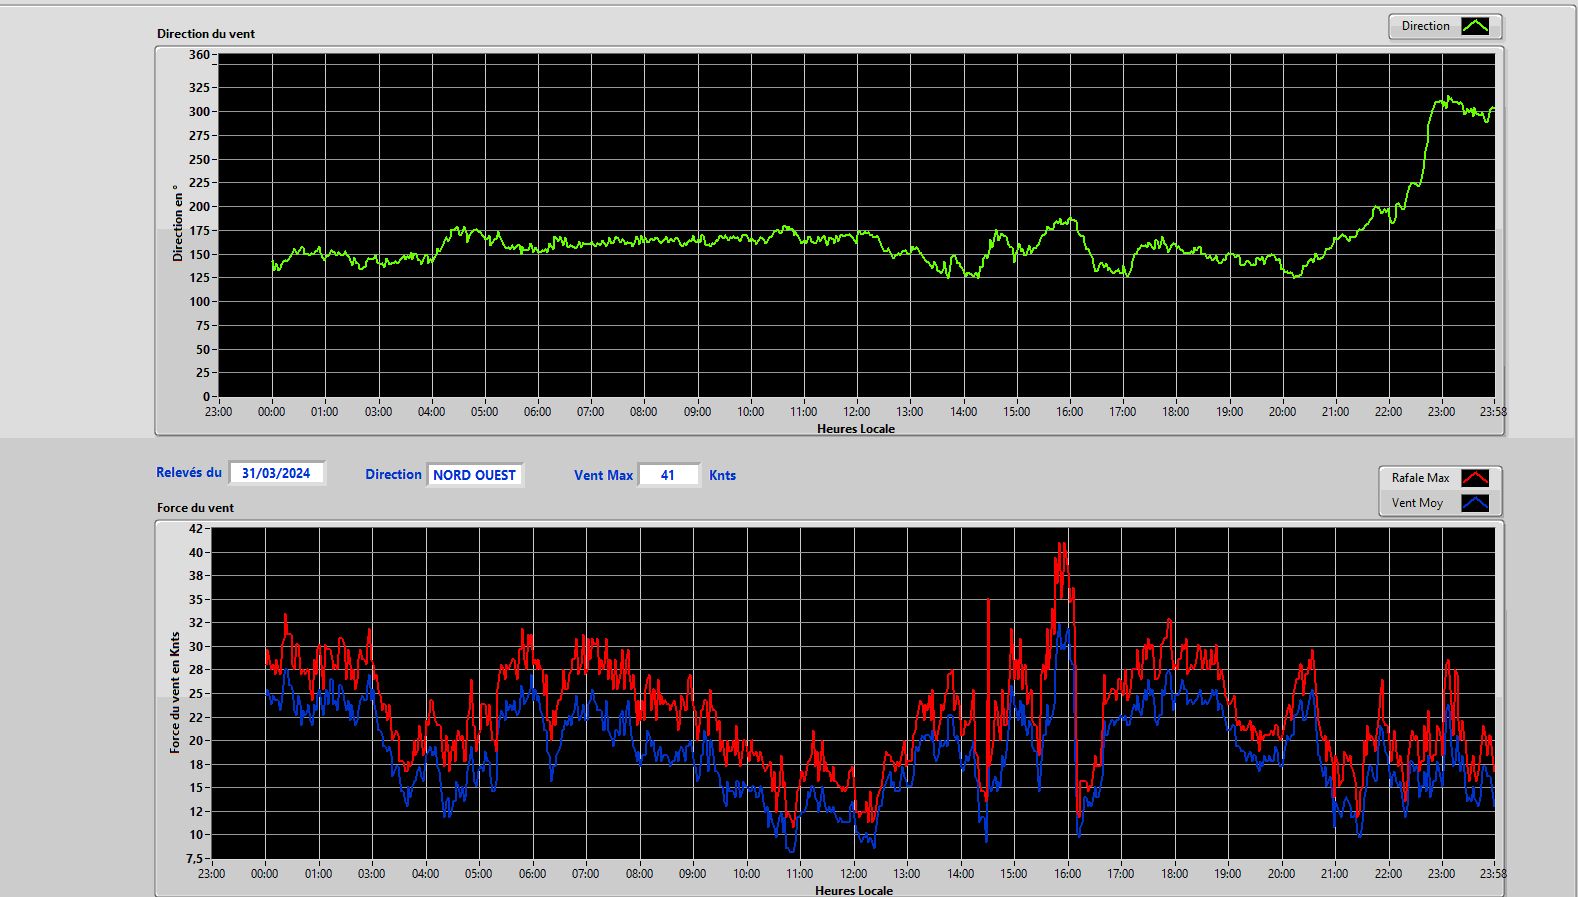Click the Direction field showing NORD OUEST
This screenshot has width=1578, height=897.
475,475
